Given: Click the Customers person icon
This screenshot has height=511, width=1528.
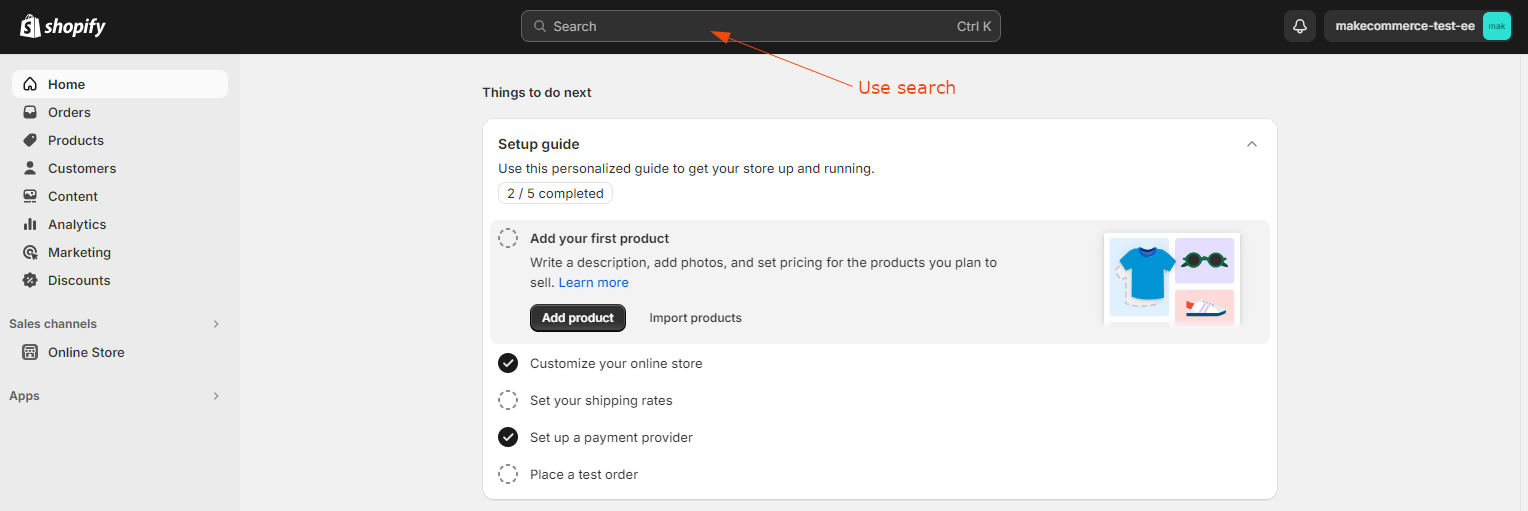Looking at the screenshot, I should pos(30,169).
